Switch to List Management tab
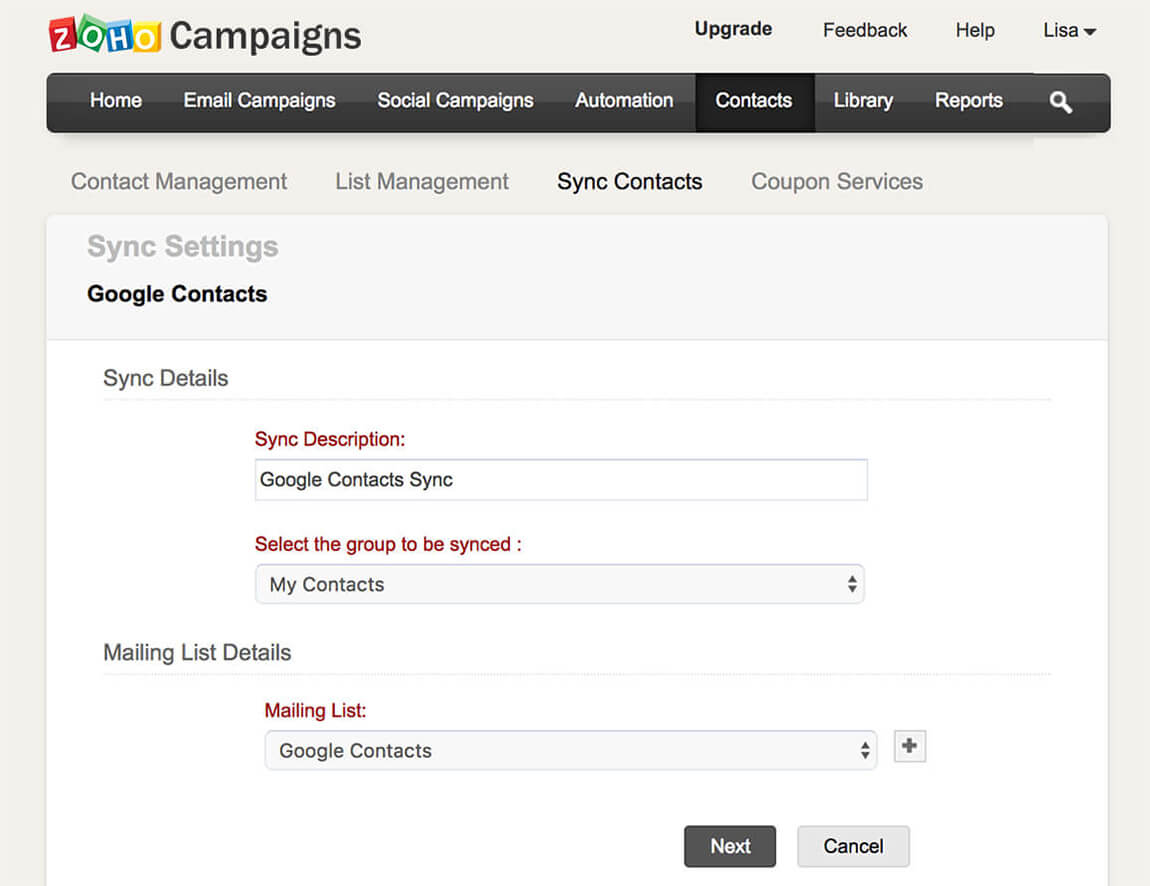The width and height of the screenshot is (1150, 886). click(x=422, y=182)
